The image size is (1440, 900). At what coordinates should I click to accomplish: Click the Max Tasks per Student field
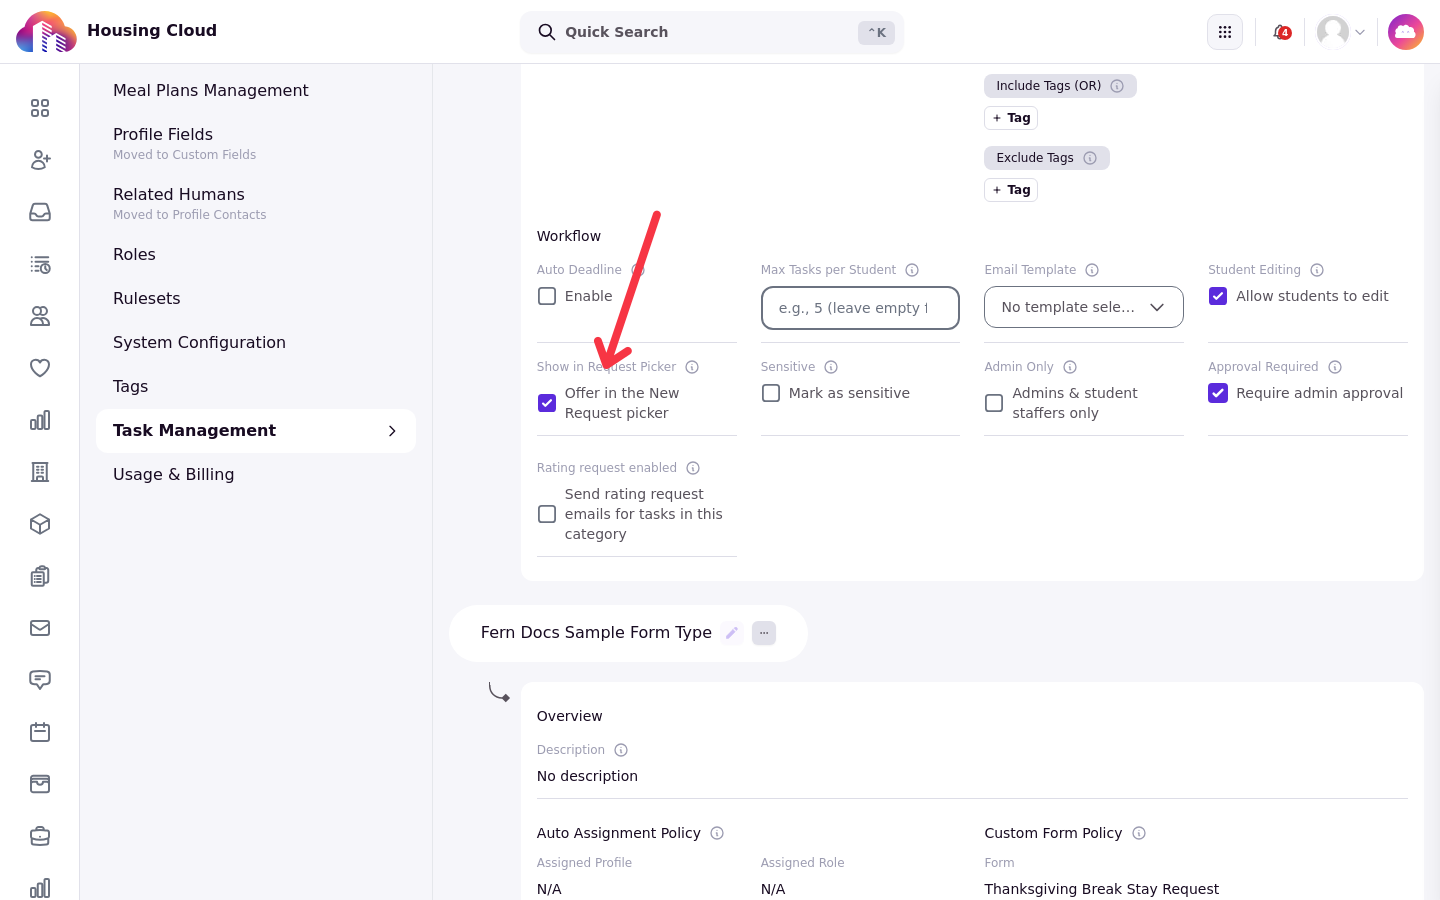point(860,308)
